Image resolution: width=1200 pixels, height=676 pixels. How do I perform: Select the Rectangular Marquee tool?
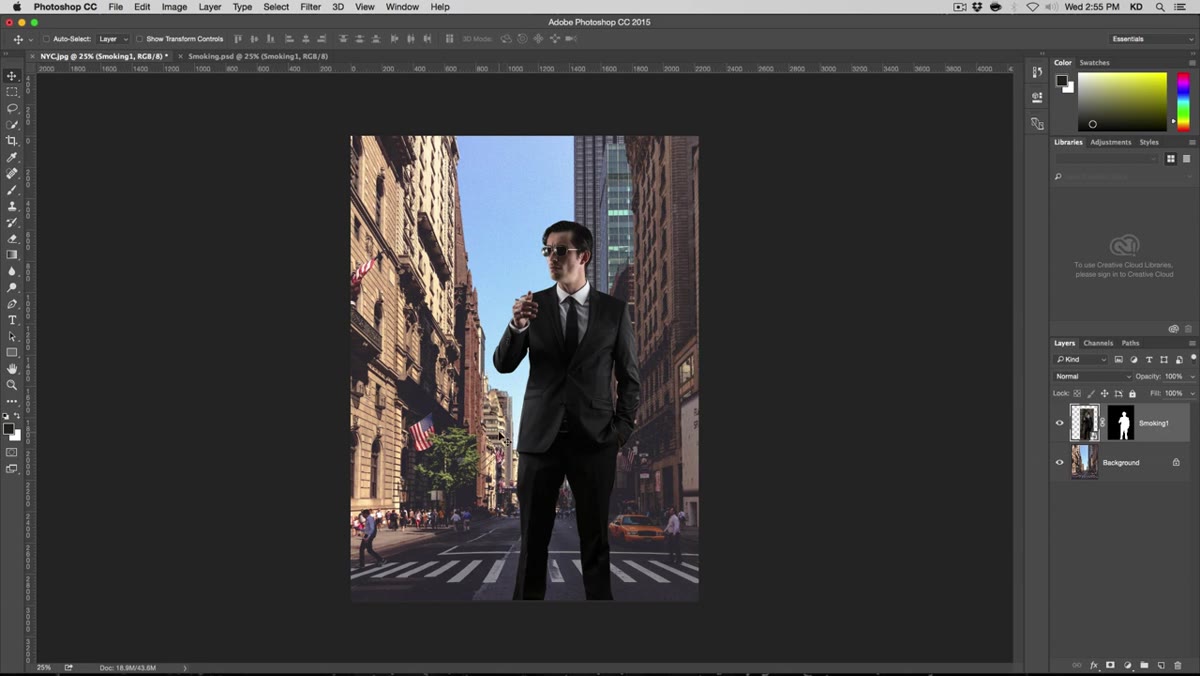[x=12, y=92]
